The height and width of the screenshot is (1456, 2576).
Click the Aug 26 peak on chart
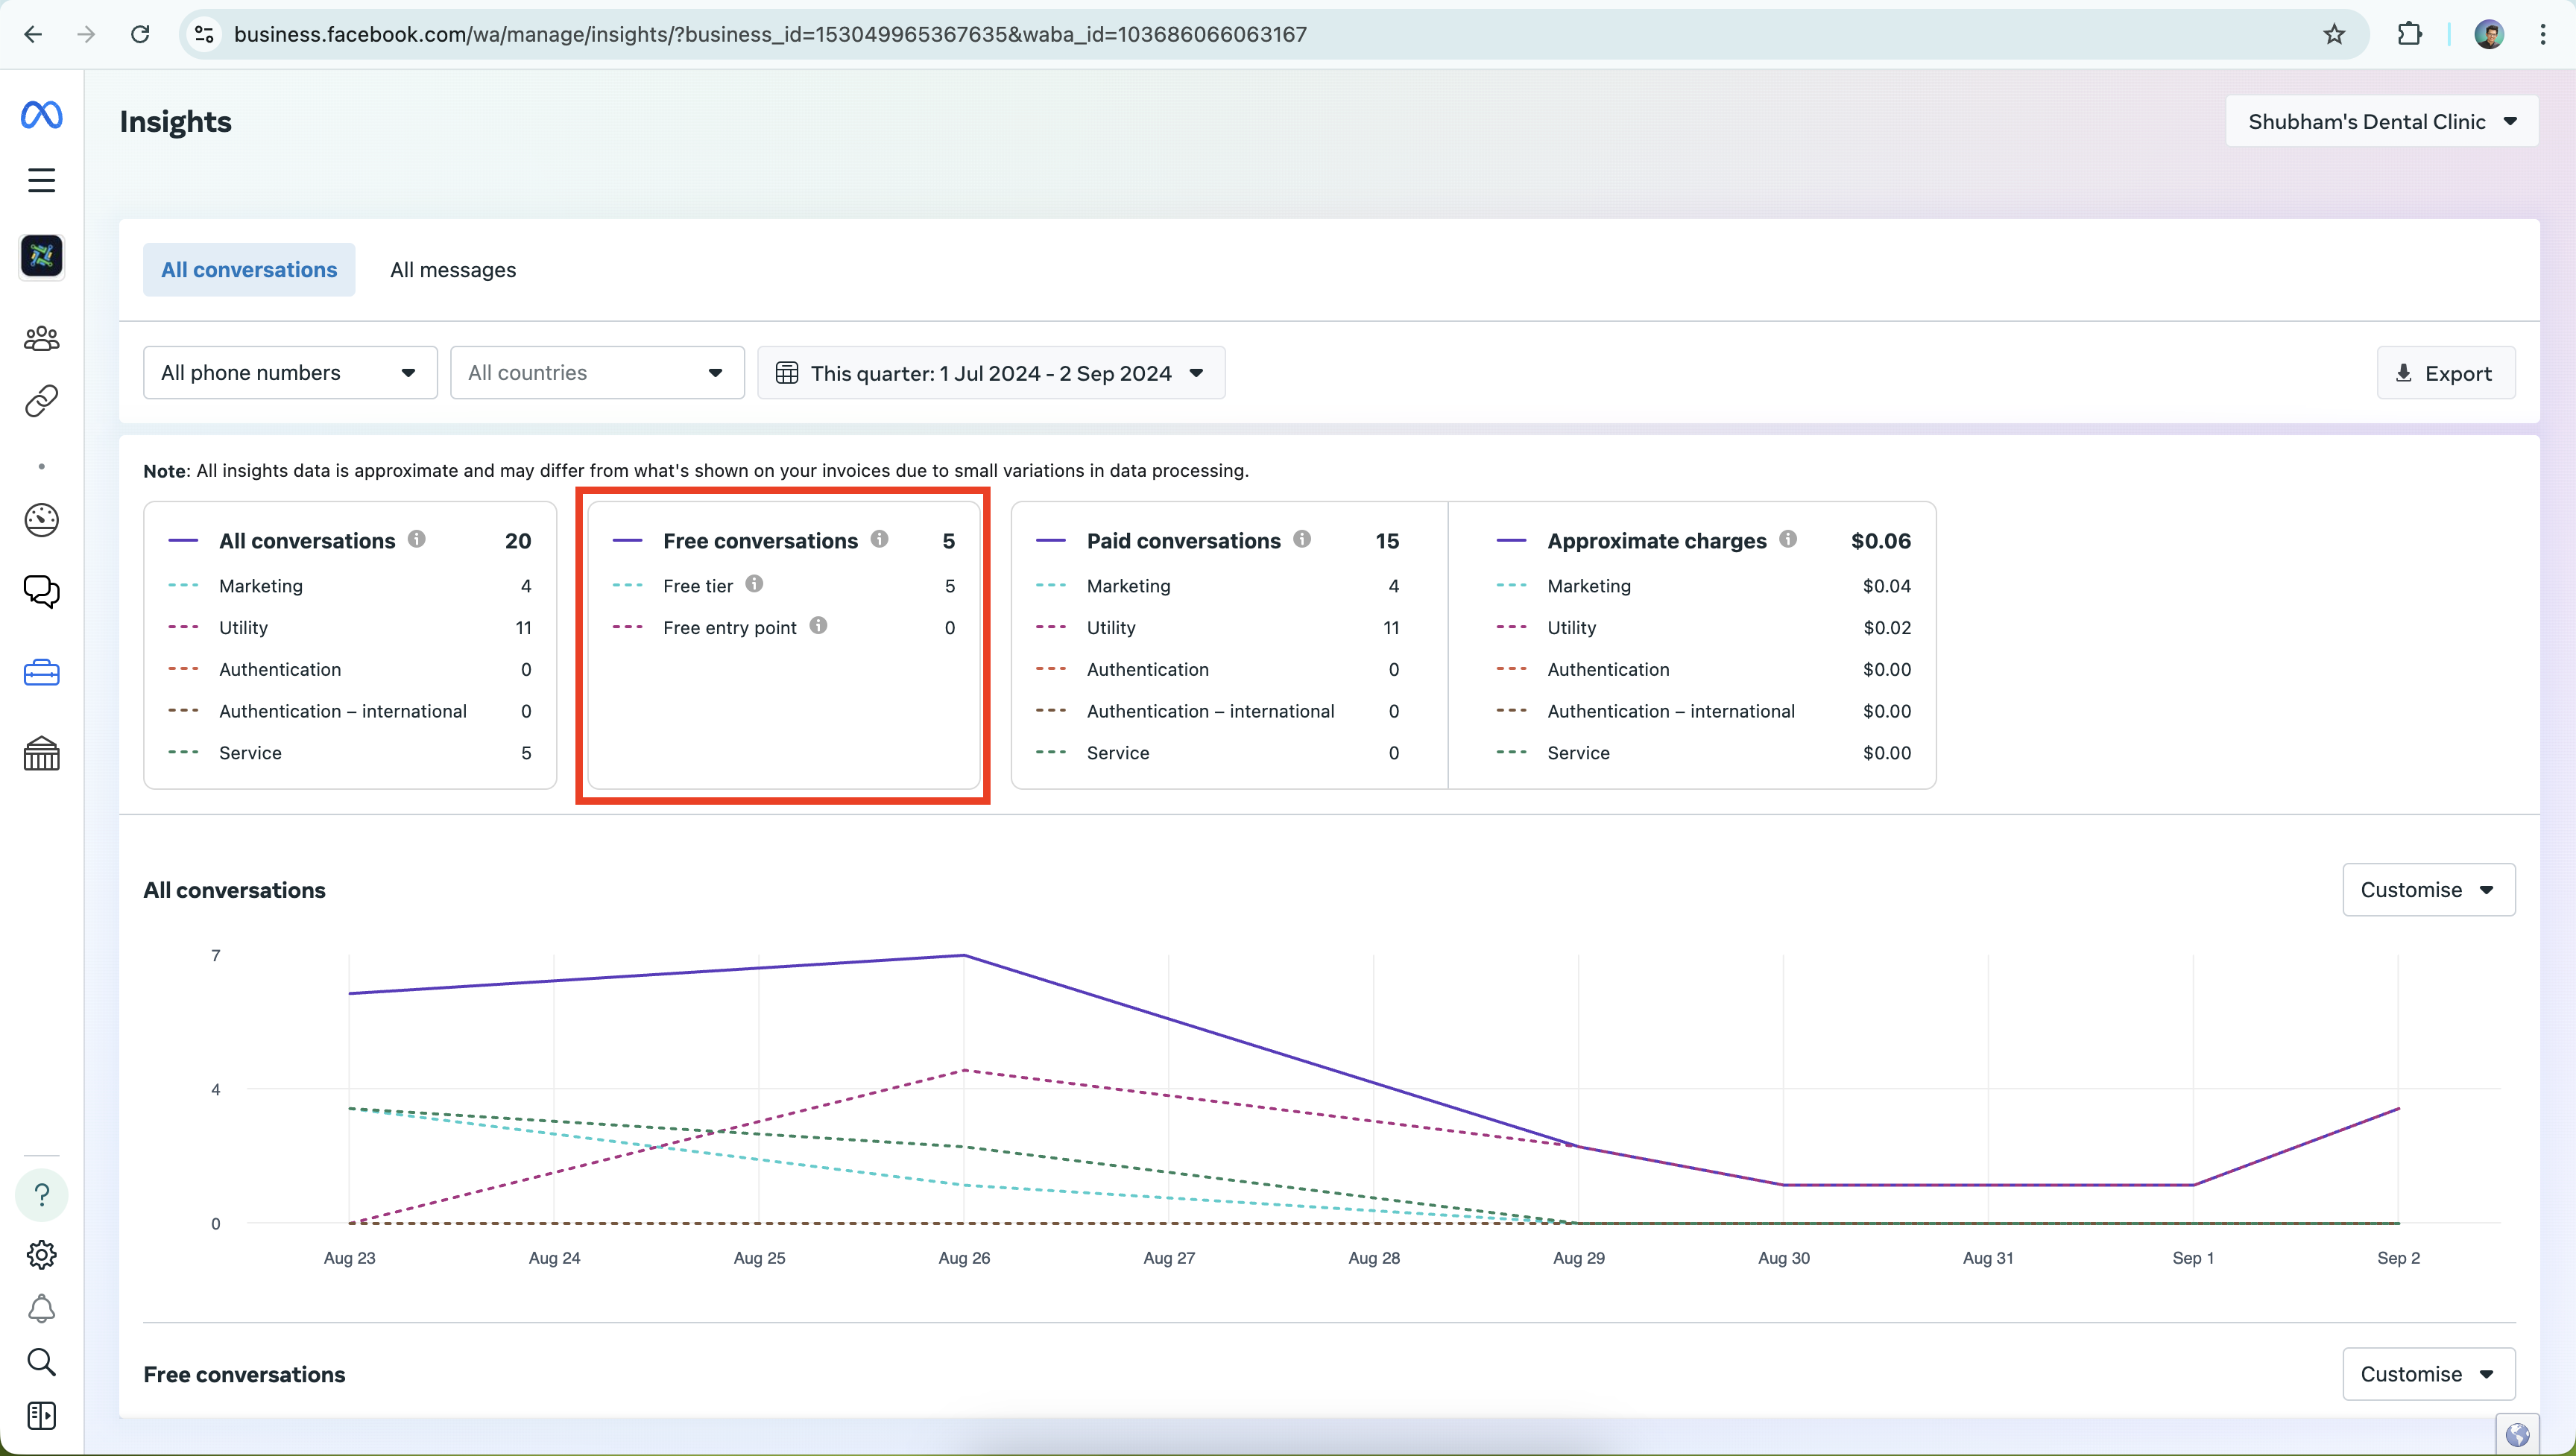click(x=964, y=955)
